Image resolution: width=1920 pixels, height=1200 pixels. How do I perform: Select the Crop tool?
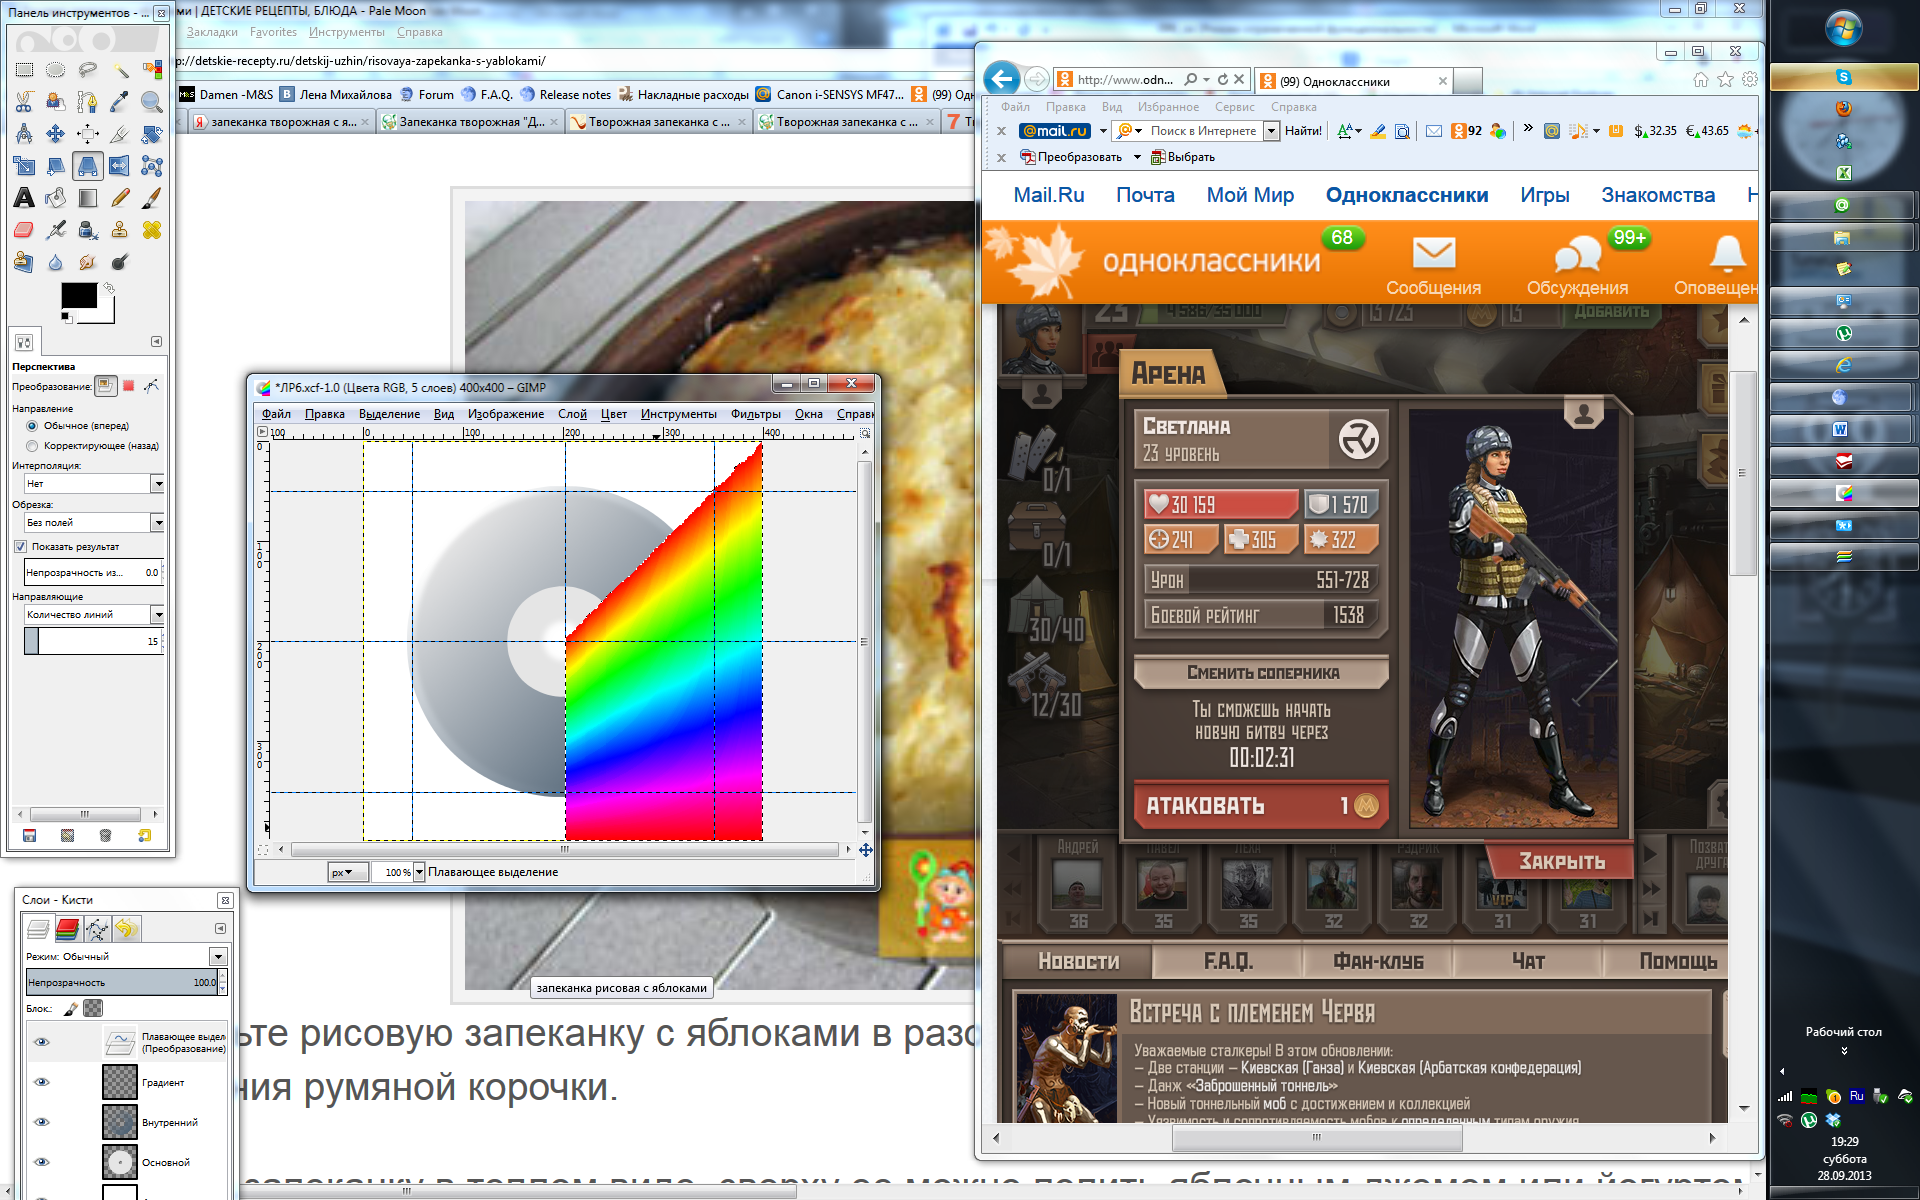pyautogui.click(x=120, y=134)
